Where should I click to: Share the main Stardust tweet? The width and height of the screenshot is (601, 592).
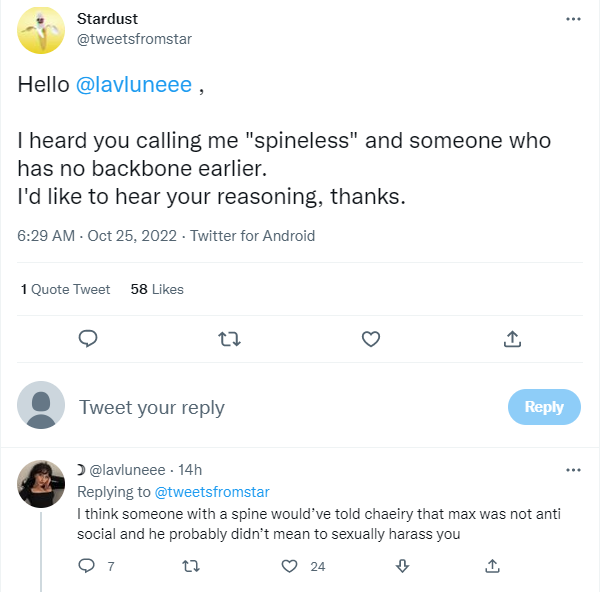(x=512, y=339)
